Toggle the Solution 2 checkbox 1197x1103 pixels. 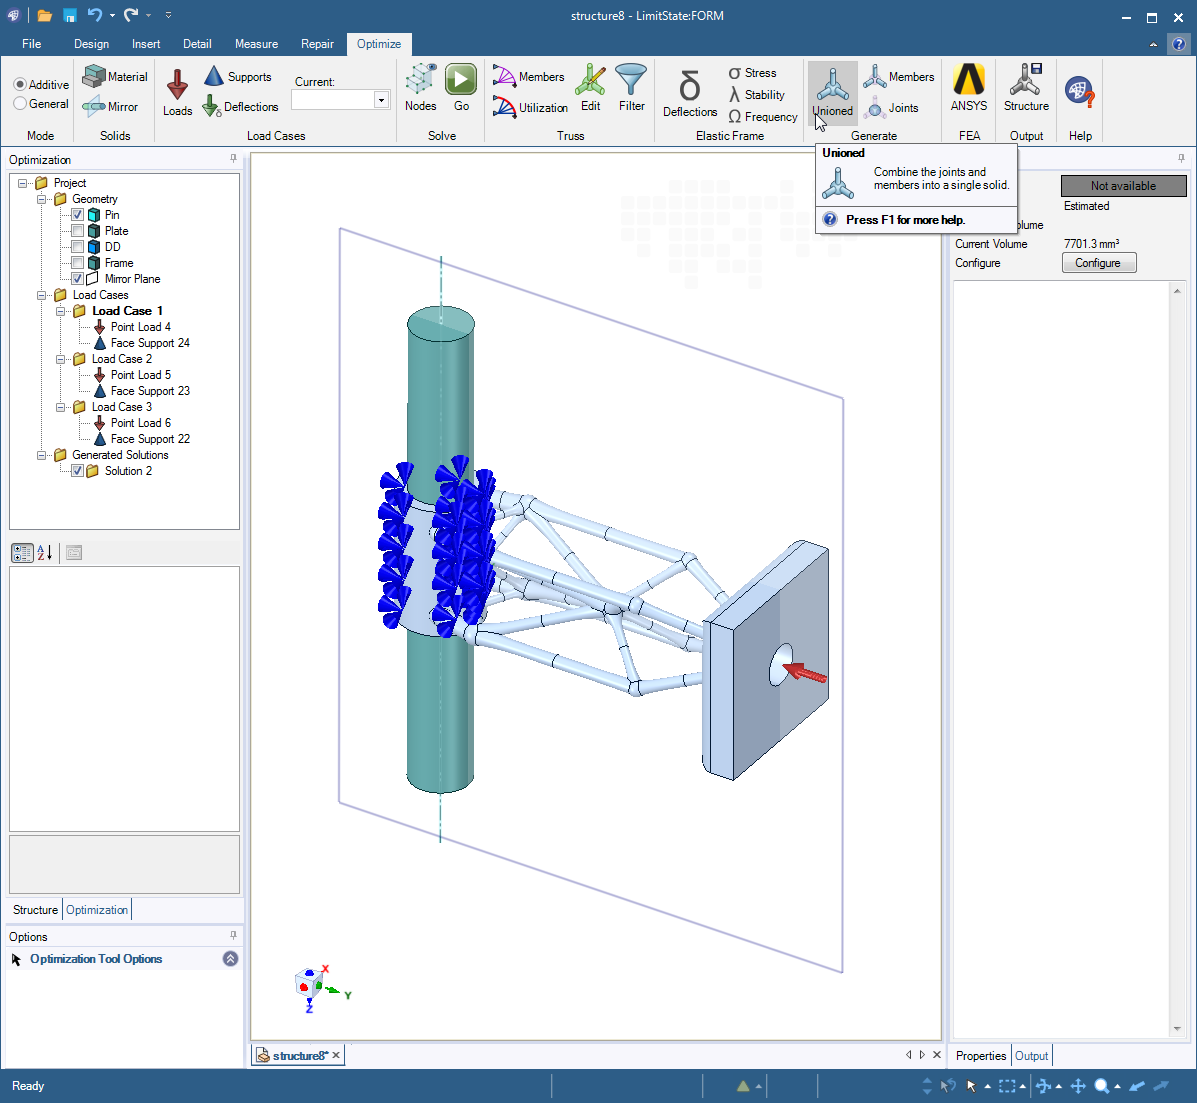(77, 471)
